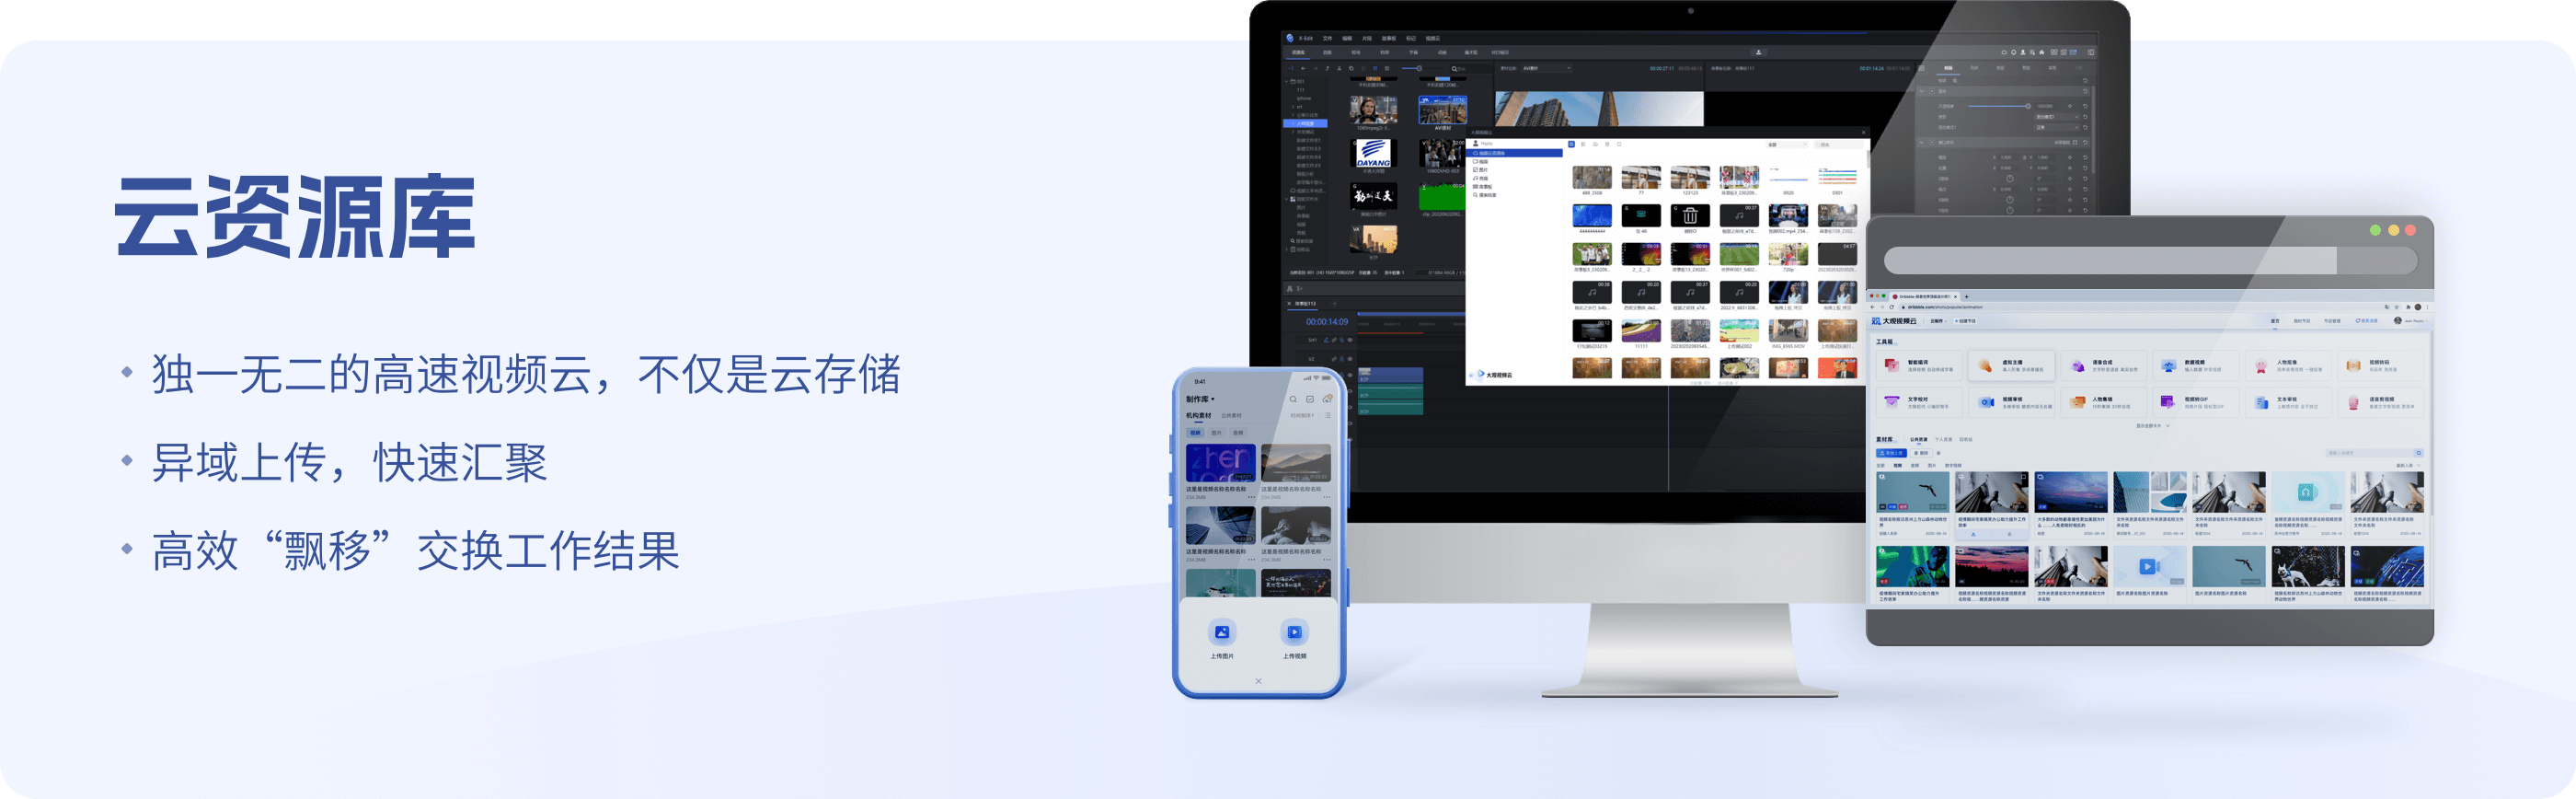Toggle the V2 track eye visibility

[x=1350, y=358]
